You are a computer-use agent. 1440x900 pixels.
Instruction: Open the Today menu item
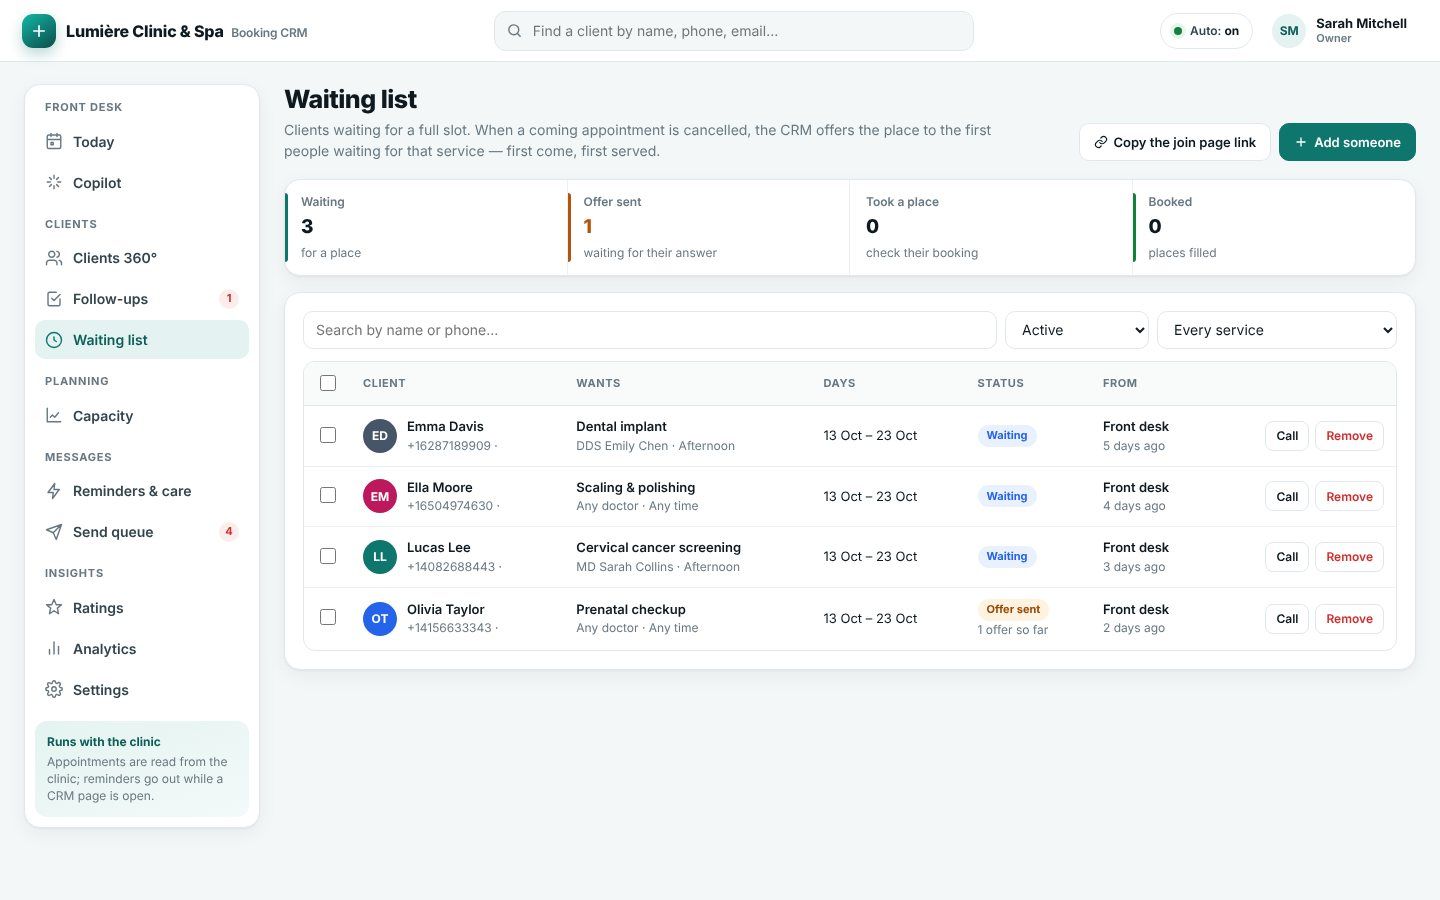tap(142, 142)
